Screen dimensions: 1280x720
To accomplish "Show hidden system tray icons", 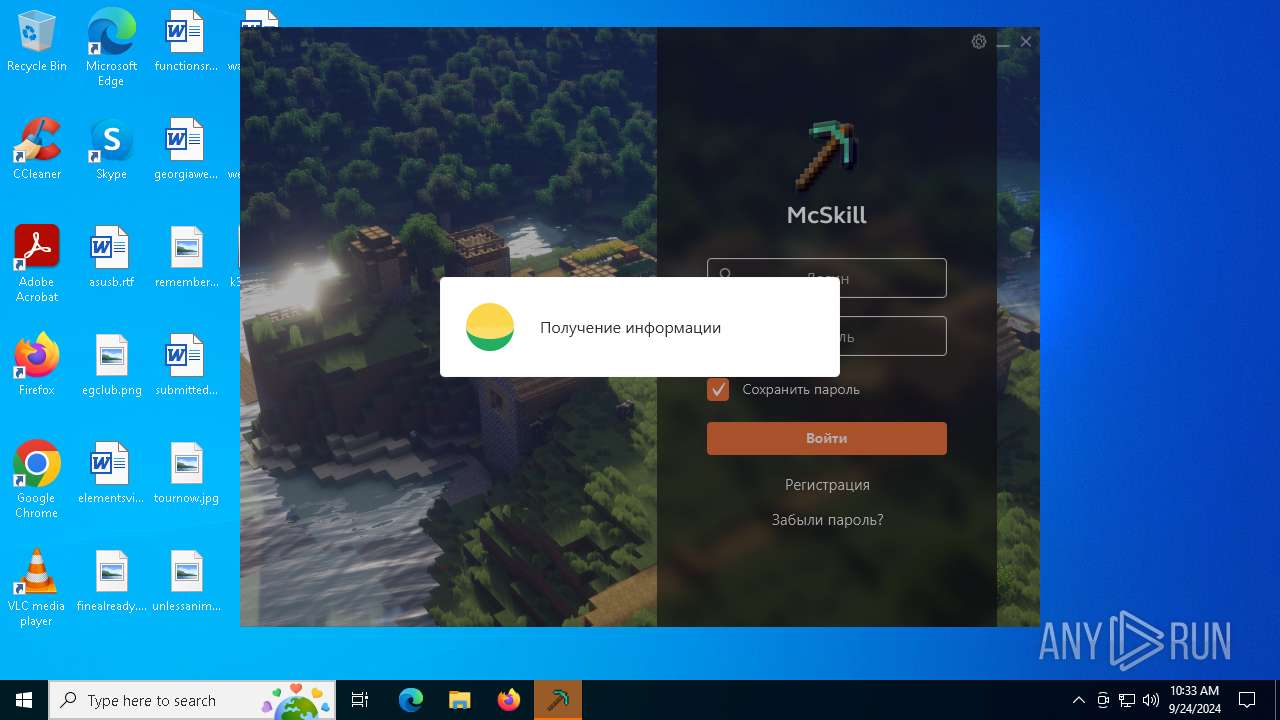I will tap(1078, 700).
